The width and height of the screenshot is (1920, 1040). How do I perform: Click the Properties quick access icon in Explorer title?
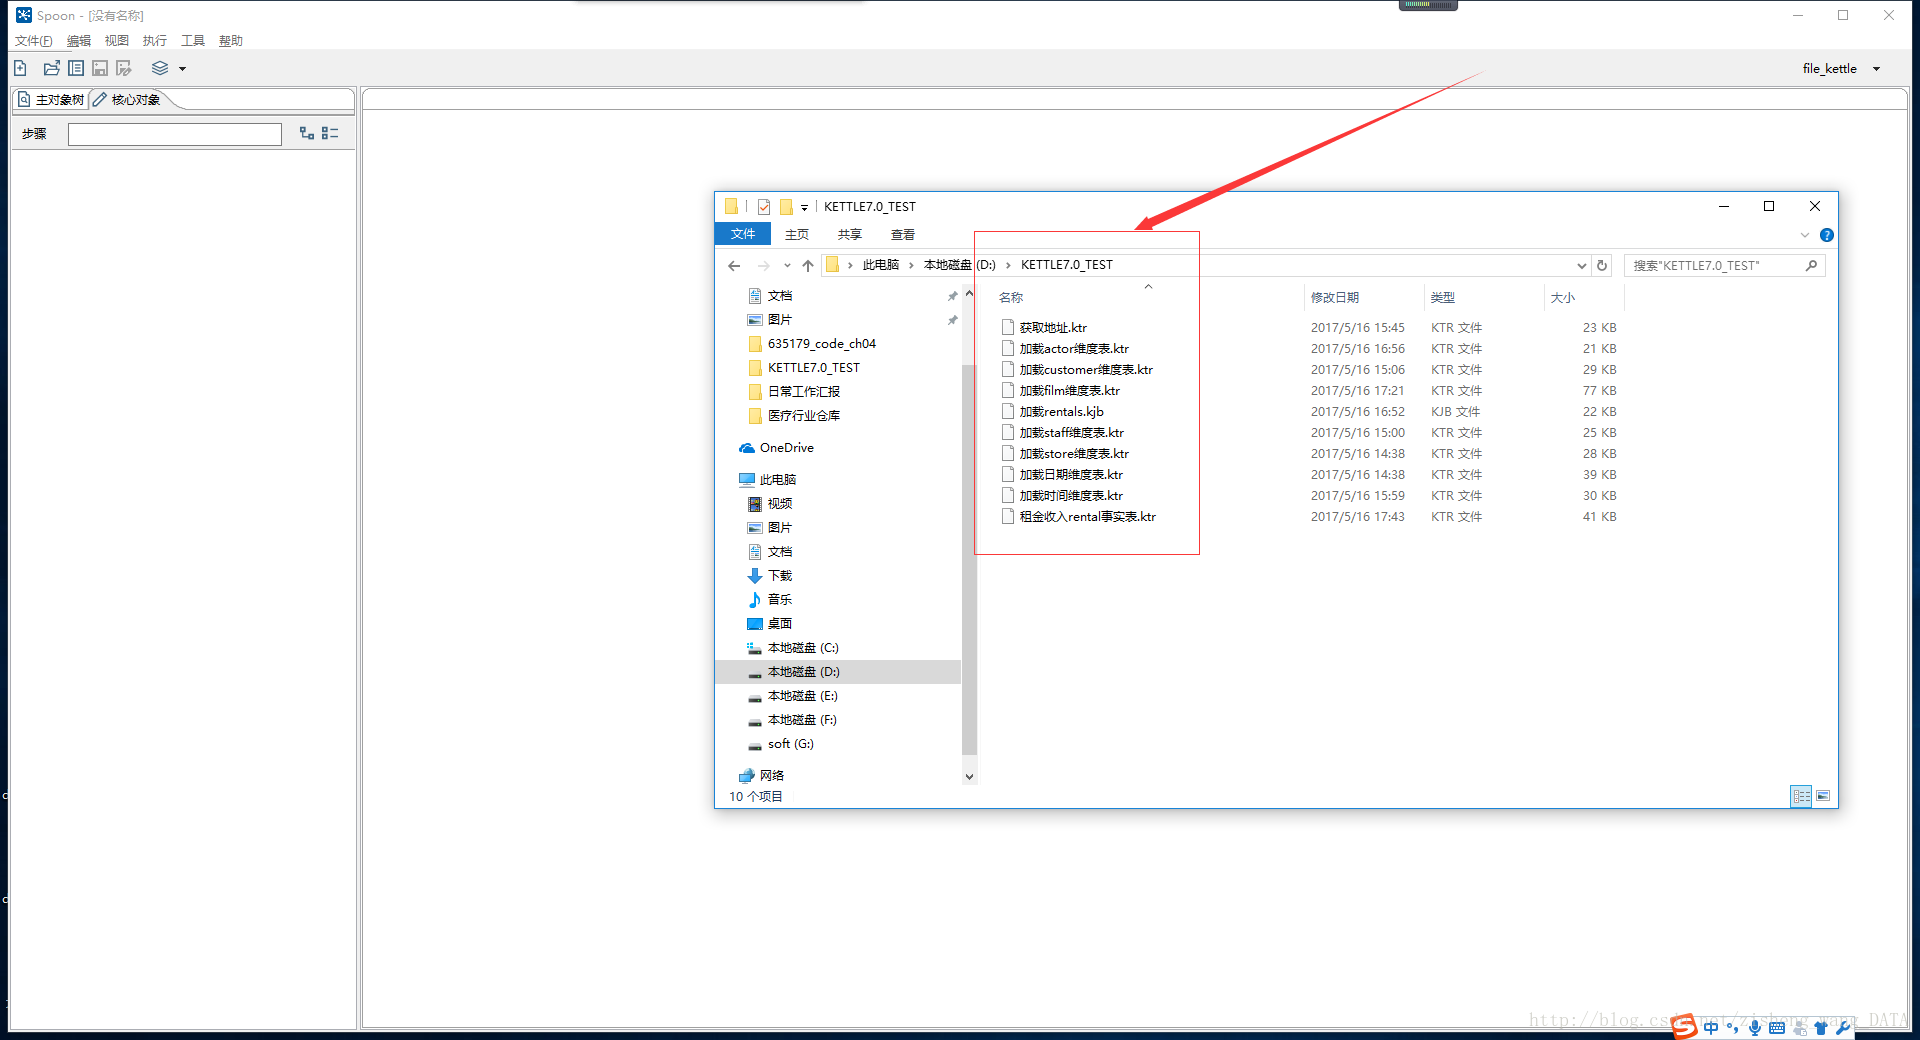click(x=764, y=207)
